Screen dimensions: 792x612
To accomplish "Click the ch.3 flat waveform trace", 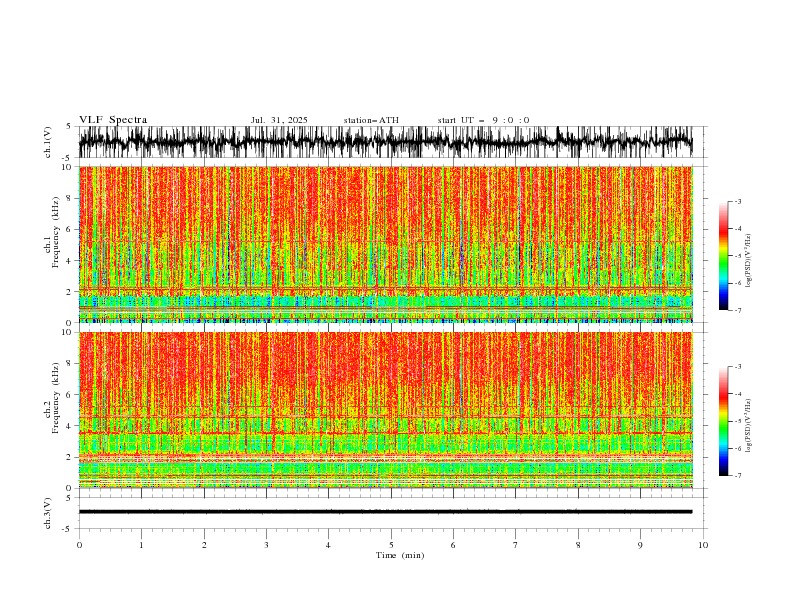I will pos(385,512).
